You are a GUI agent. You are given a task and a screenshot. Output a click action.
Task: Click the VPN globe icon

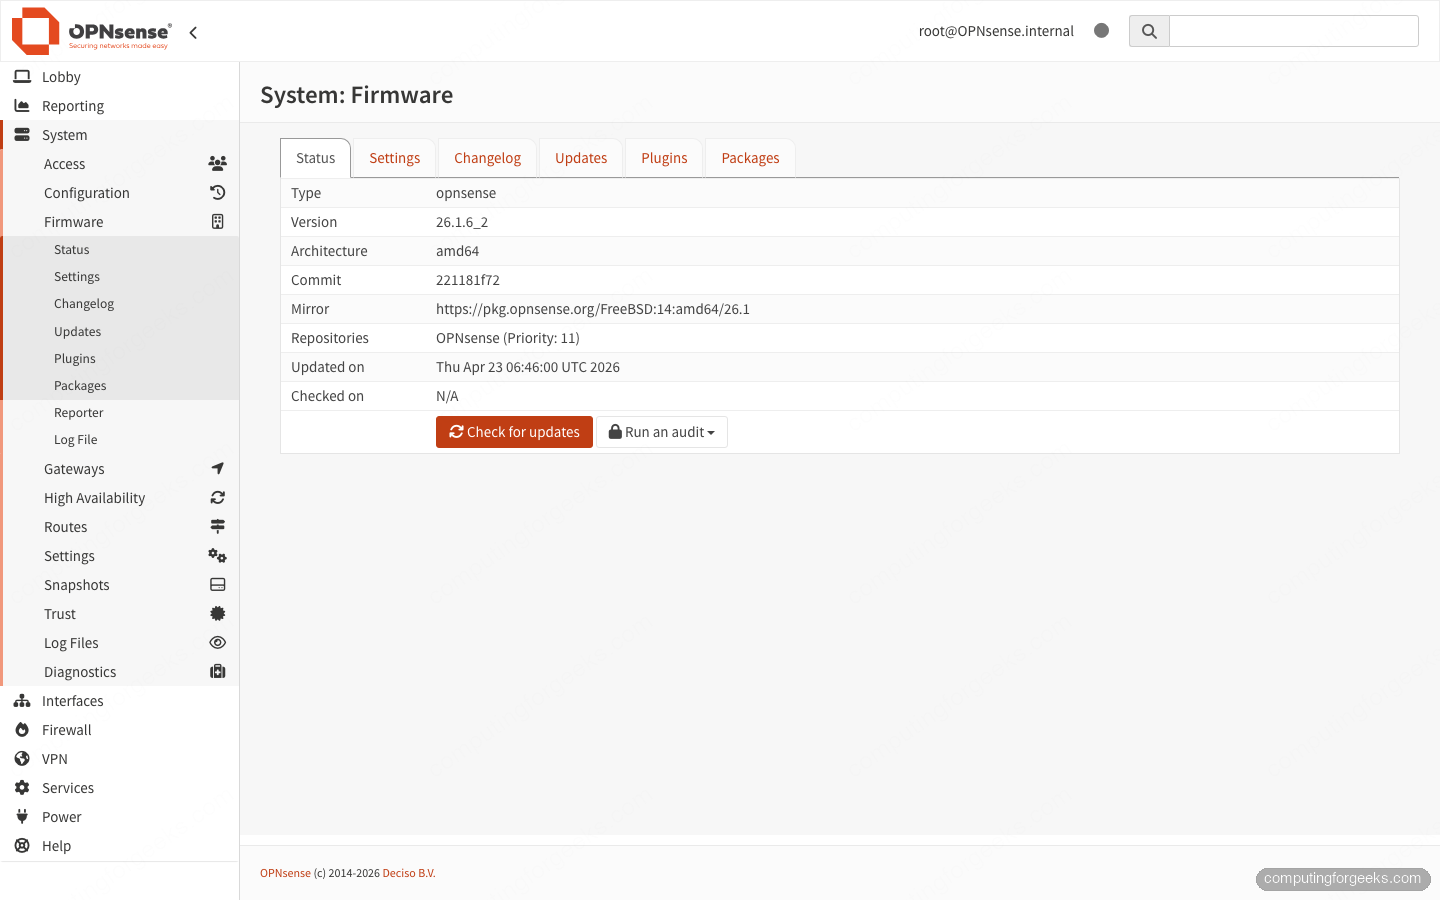click(x=22, y=759)
